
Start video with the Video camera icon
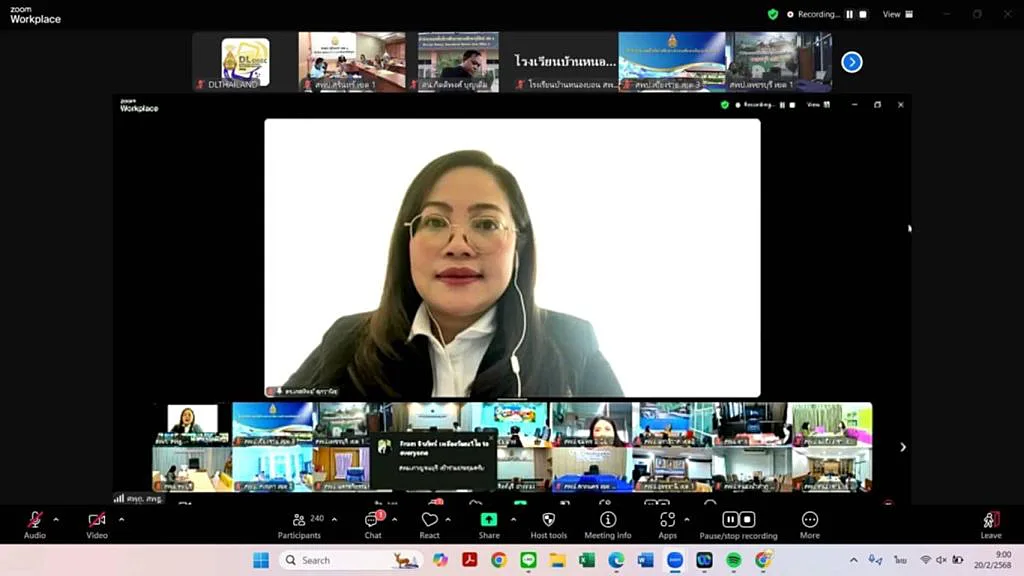point(97,520)
